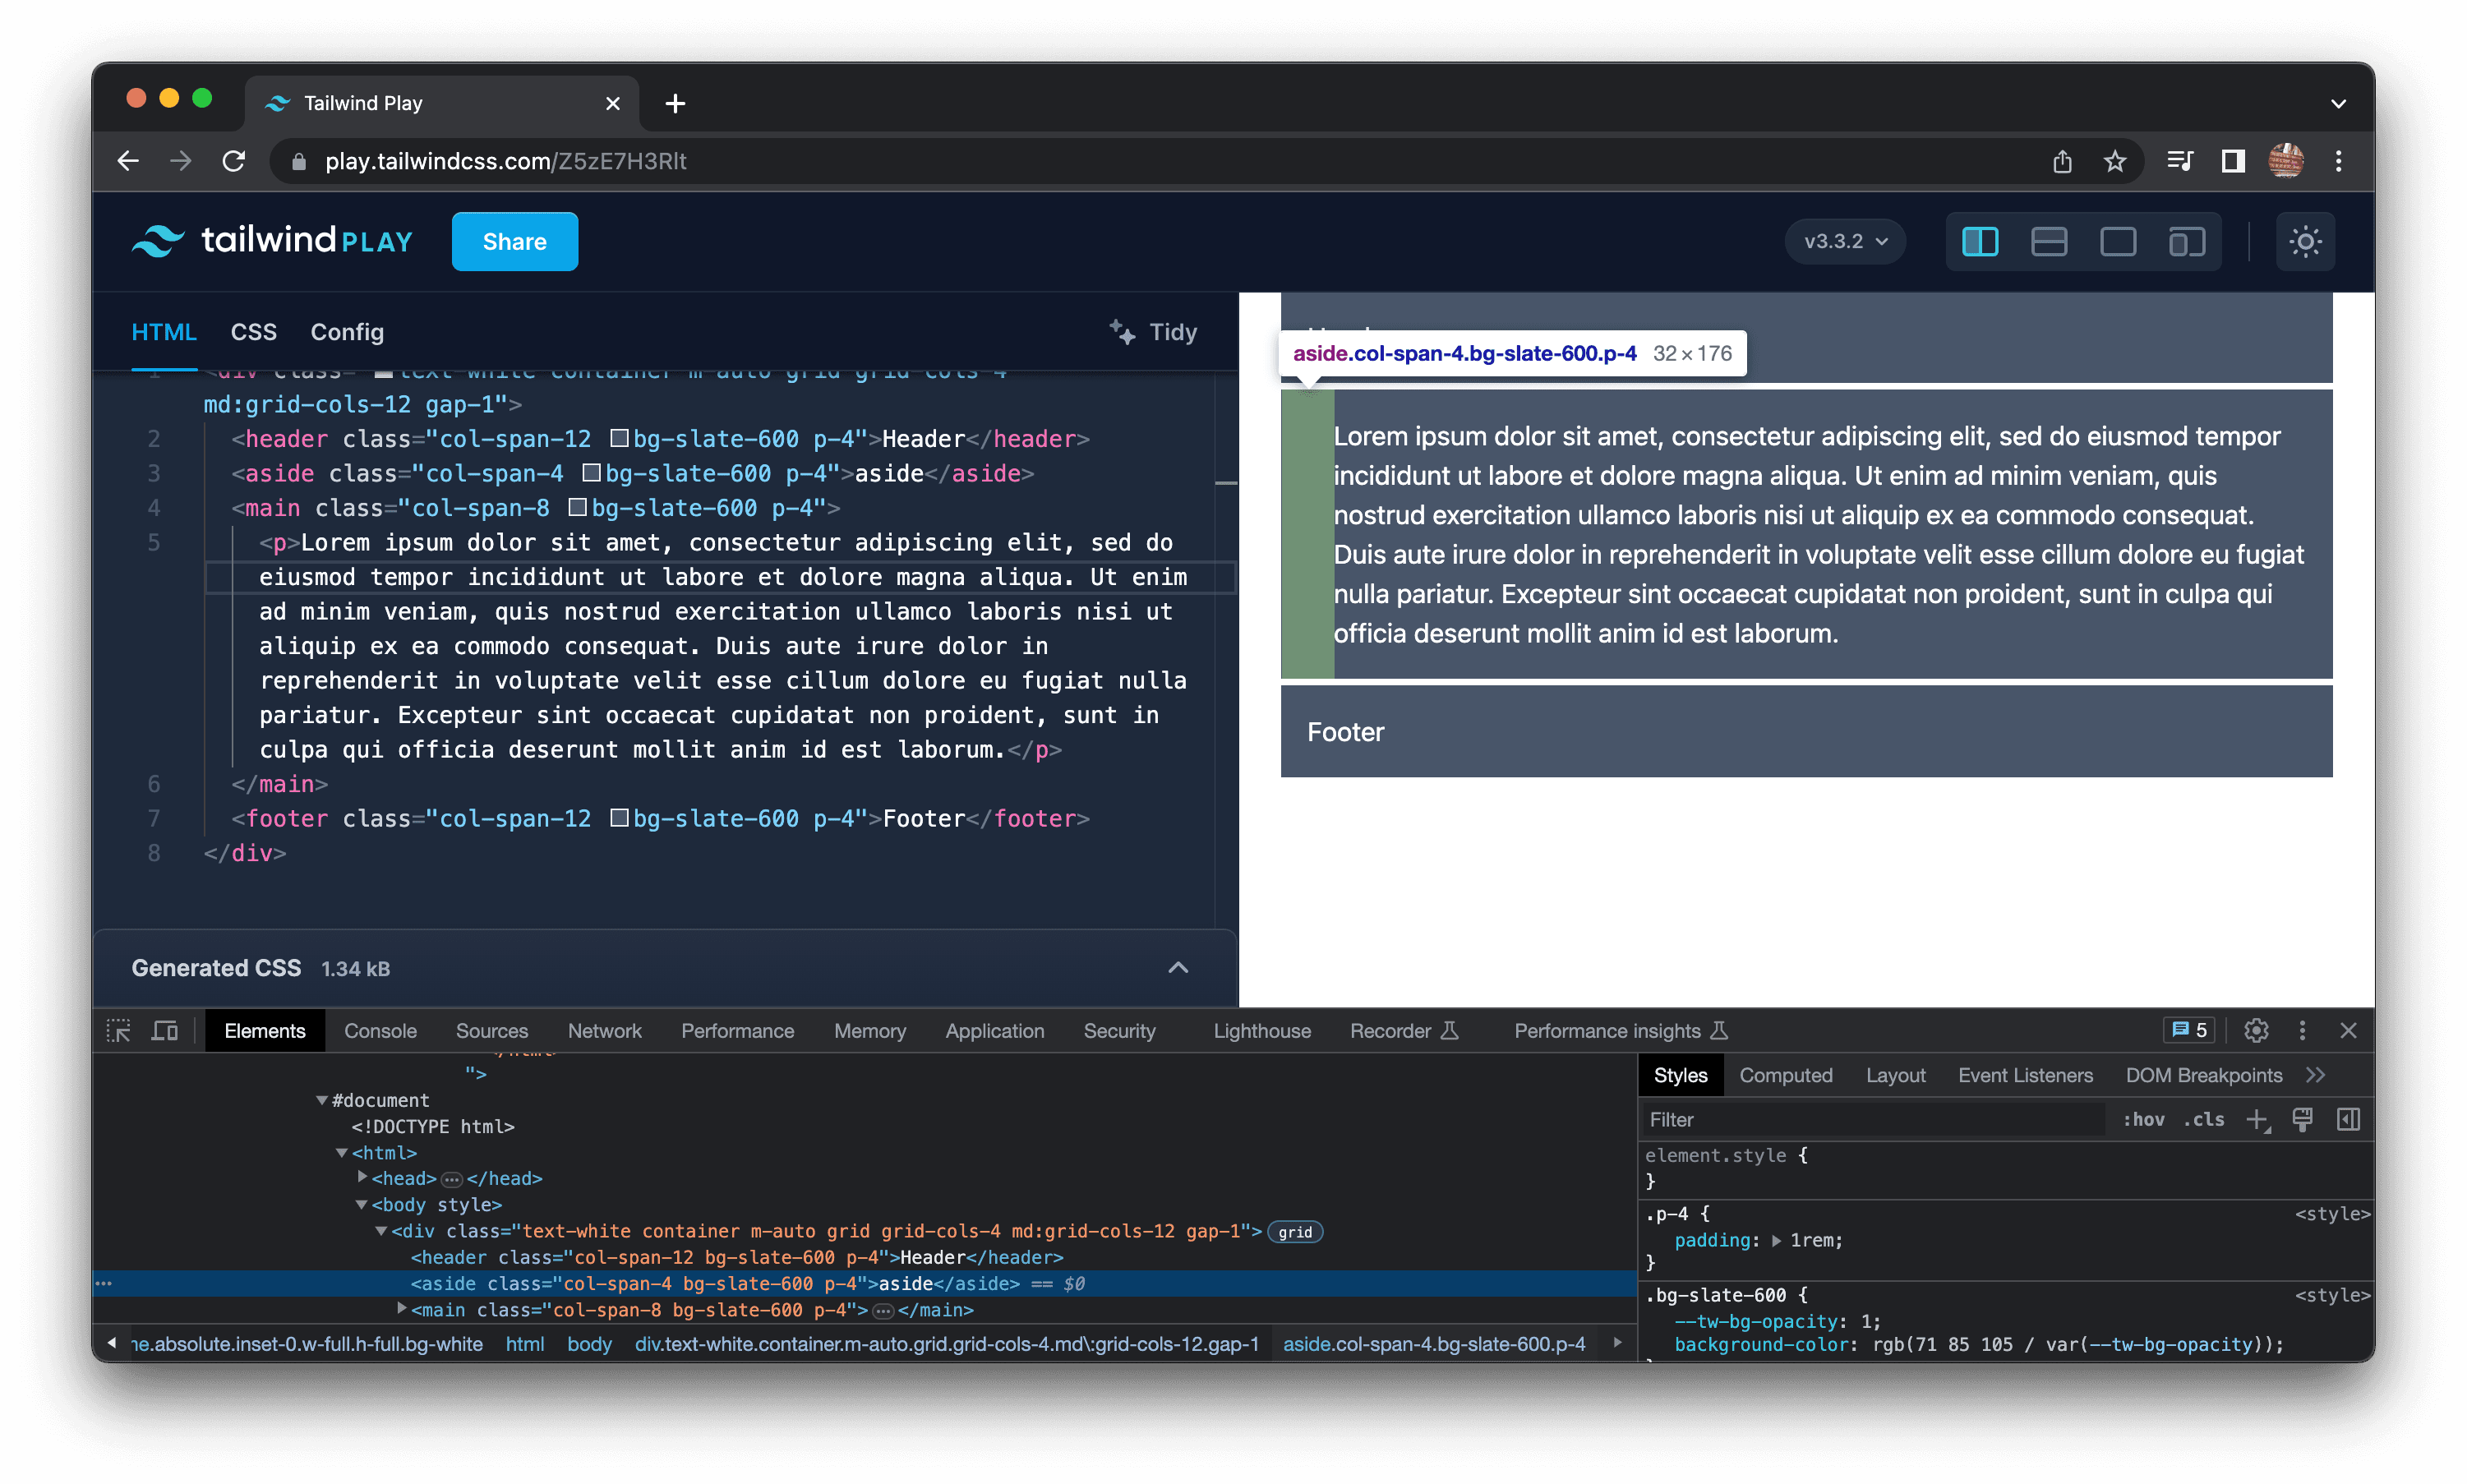Open the Event Listeners tab
Screen dimensions: 2467x1484
click(x=2024, y=1075)
